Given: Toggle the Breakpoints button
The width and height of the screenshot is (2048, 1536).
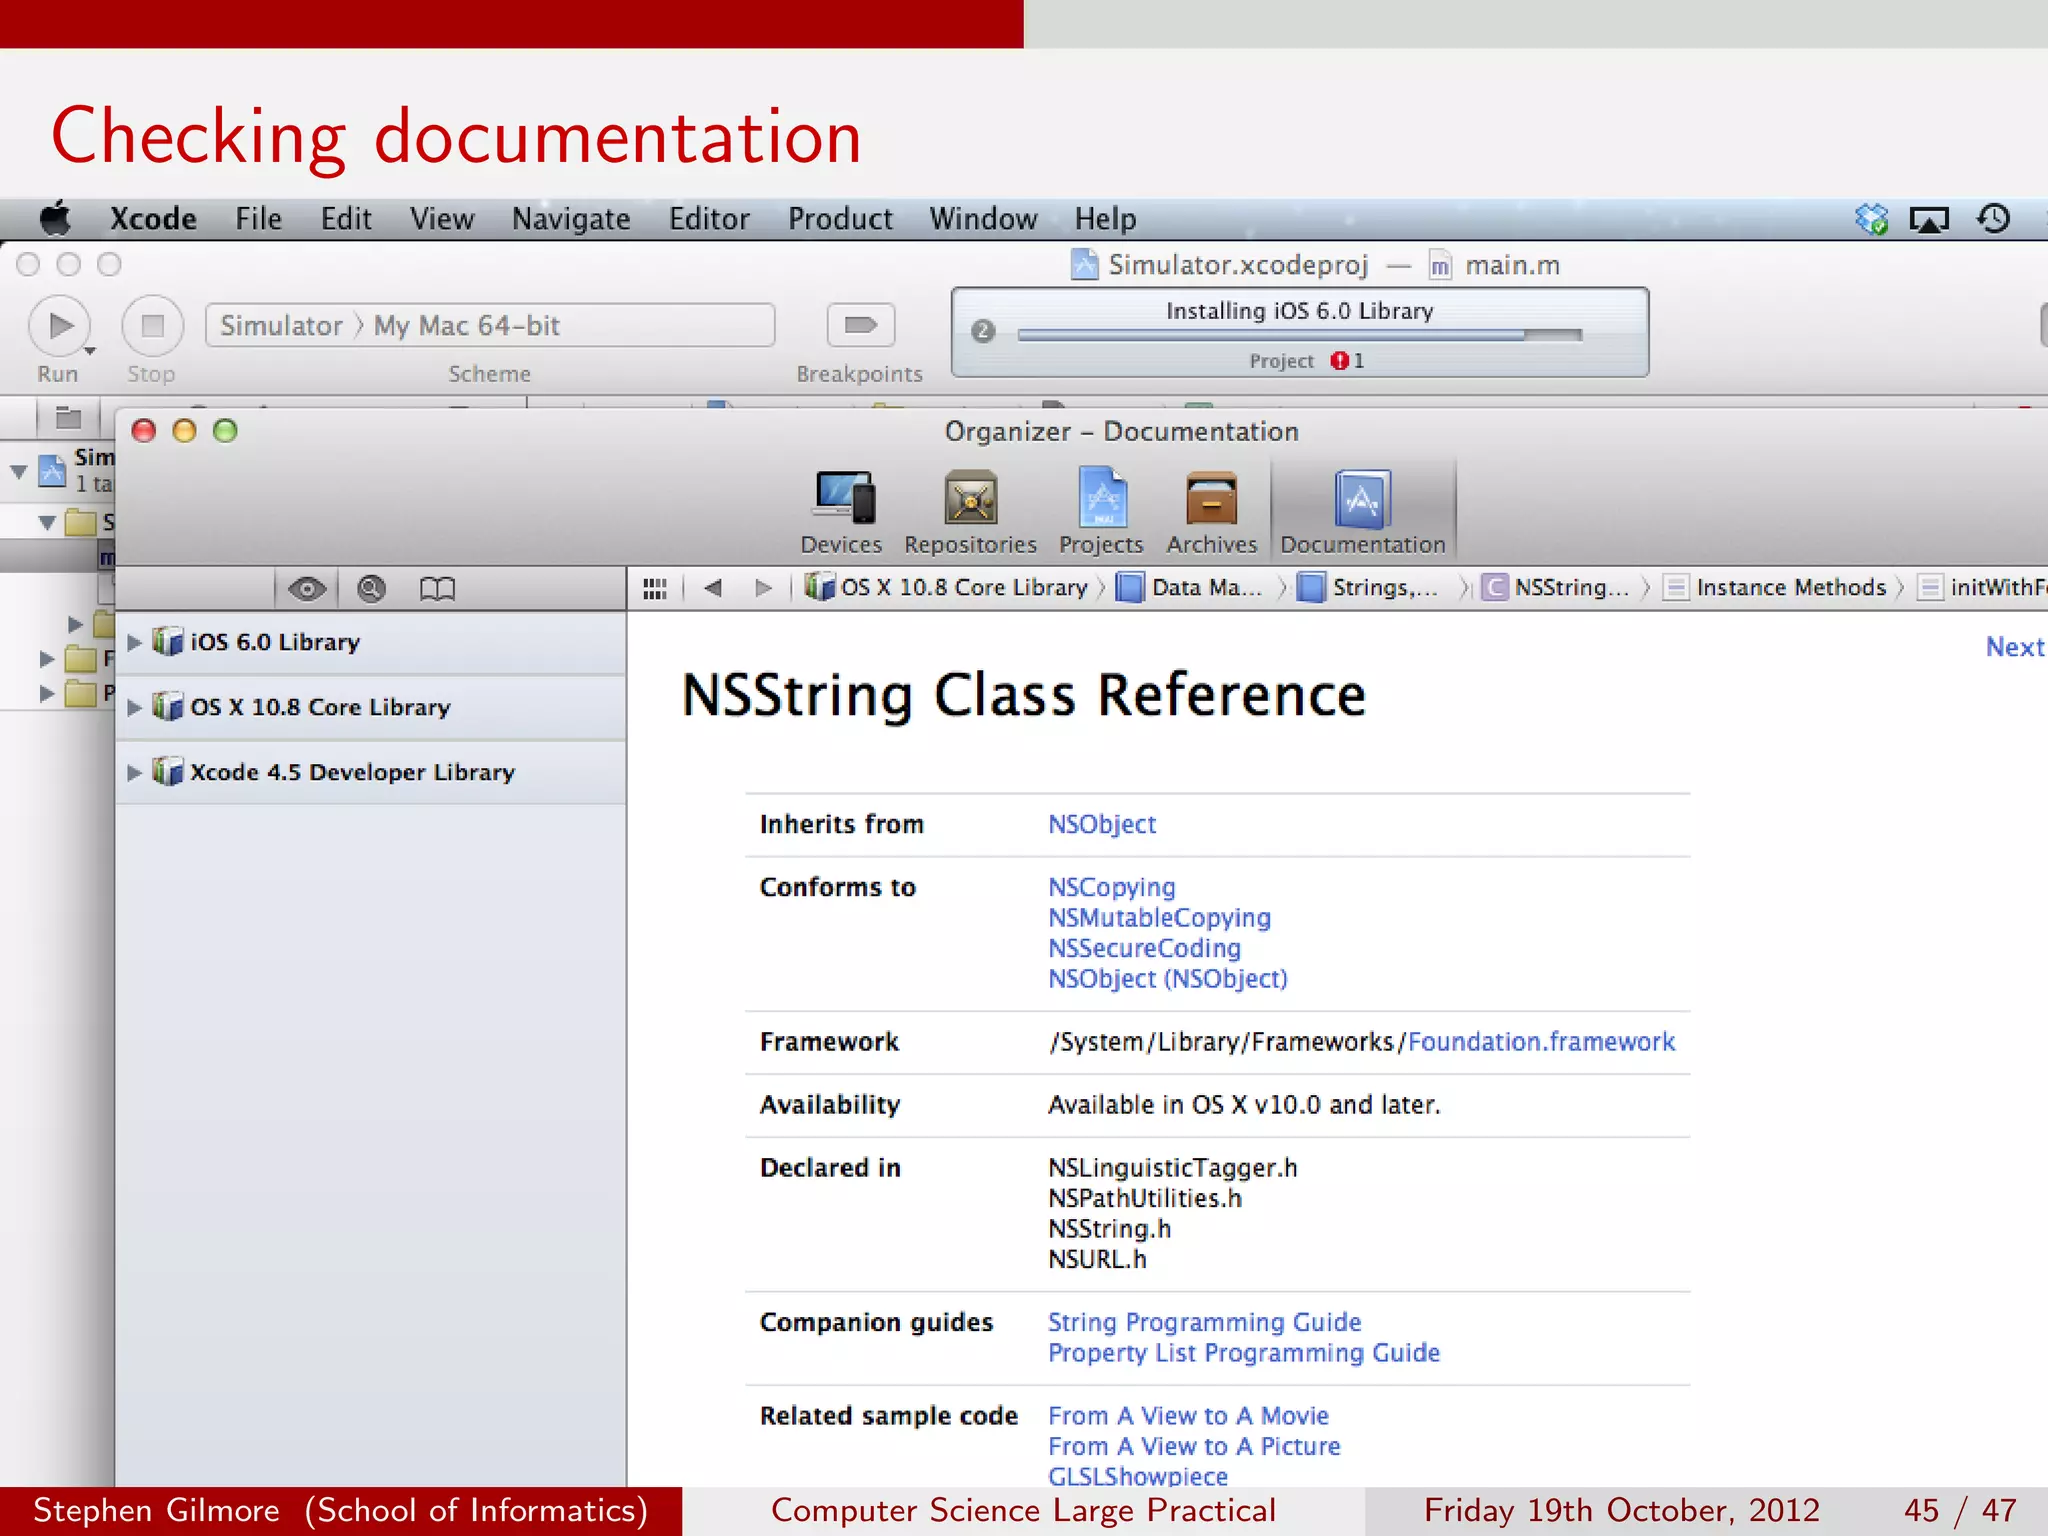Looking at the screenshot, I should coord(860,325).
